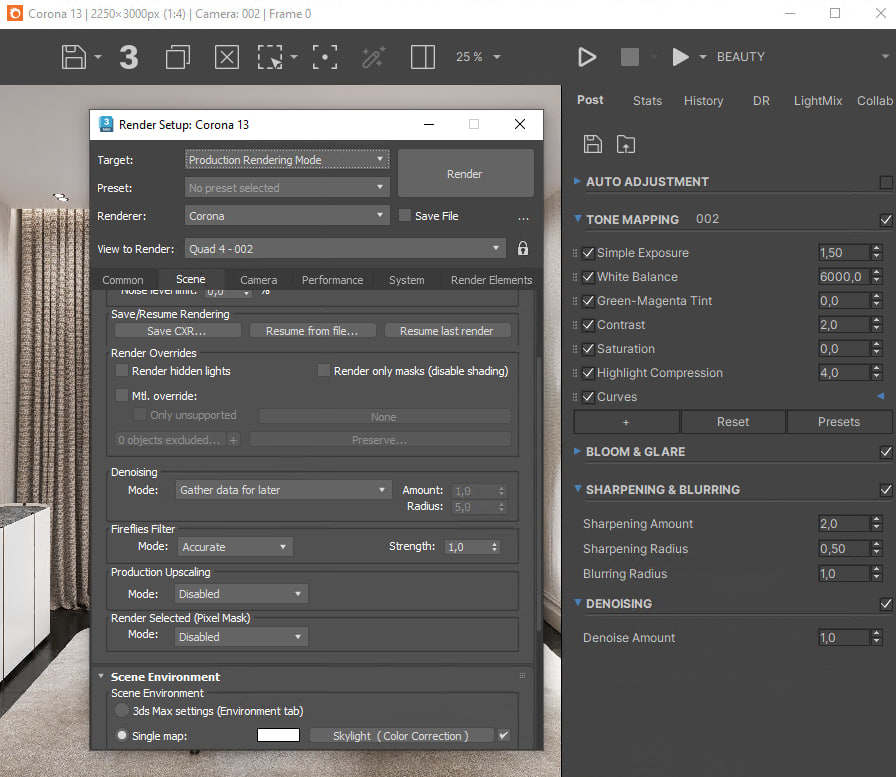Click the save image floppy icon in VFB toolbar
Viewport: 896px width, 777px height.
click(74, 57)
